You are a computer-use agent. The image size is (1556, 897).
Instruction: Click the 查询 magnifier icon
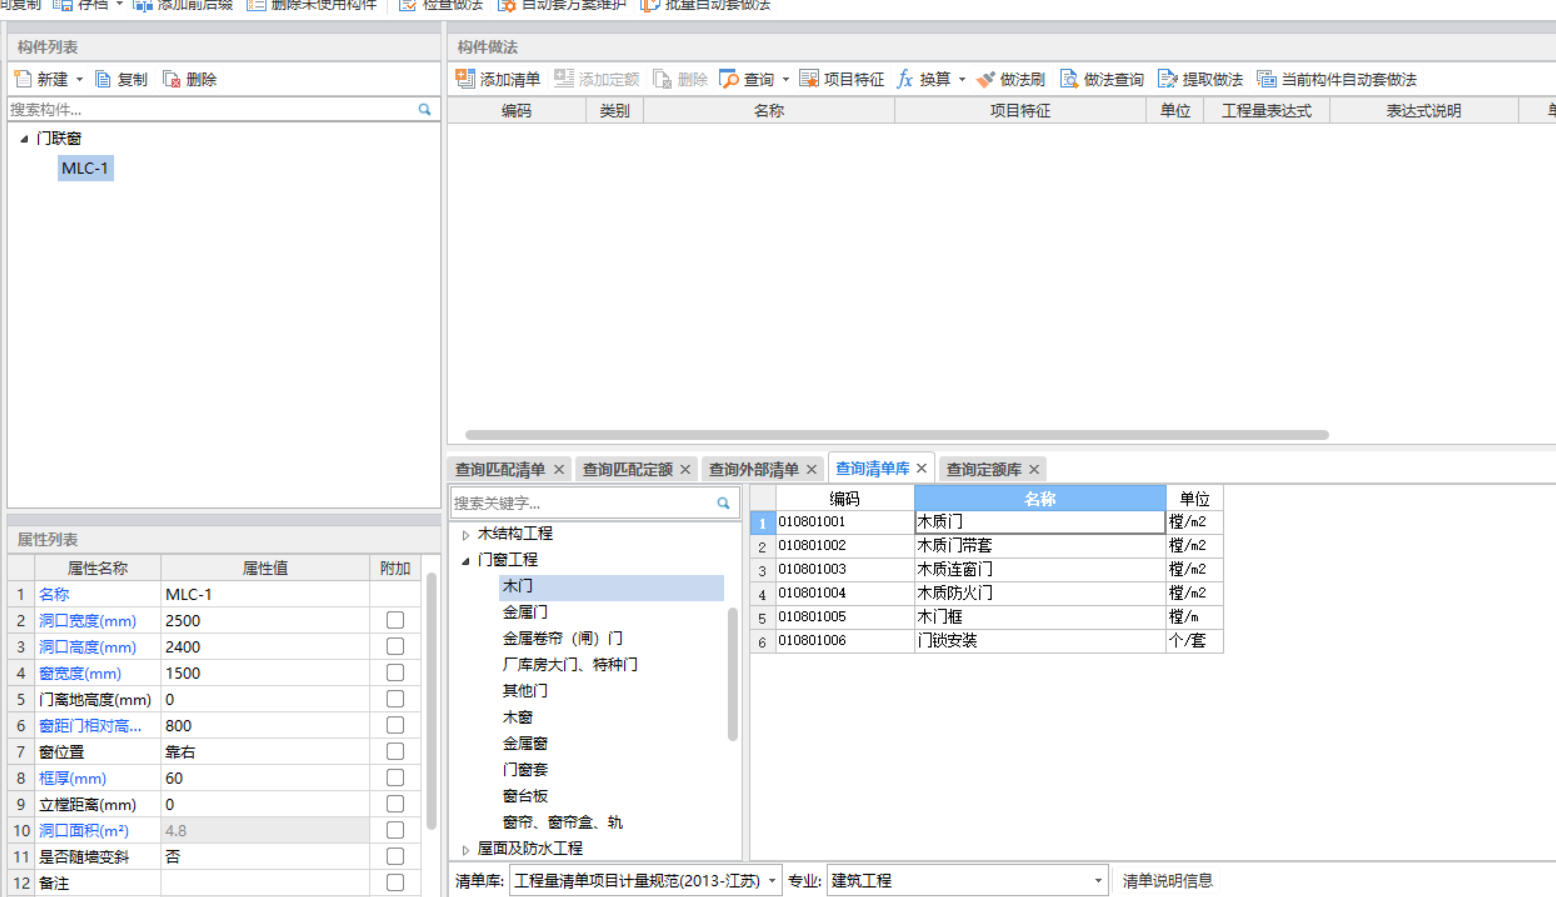click(729, 79)
